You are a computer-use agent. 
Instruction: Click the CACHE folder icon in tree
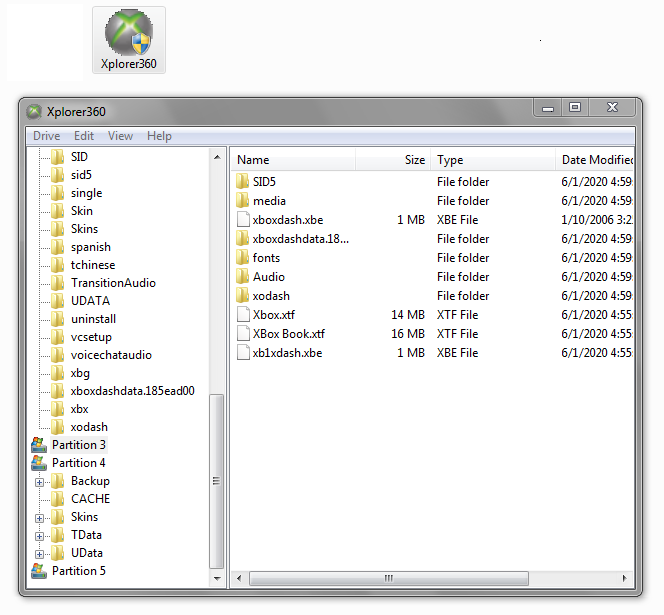[58, 499]
